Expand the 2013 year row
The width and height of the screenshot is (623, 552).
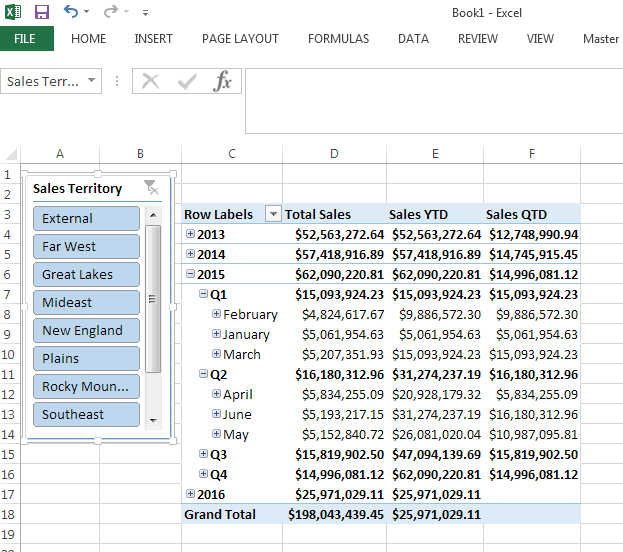click(191, 234)
